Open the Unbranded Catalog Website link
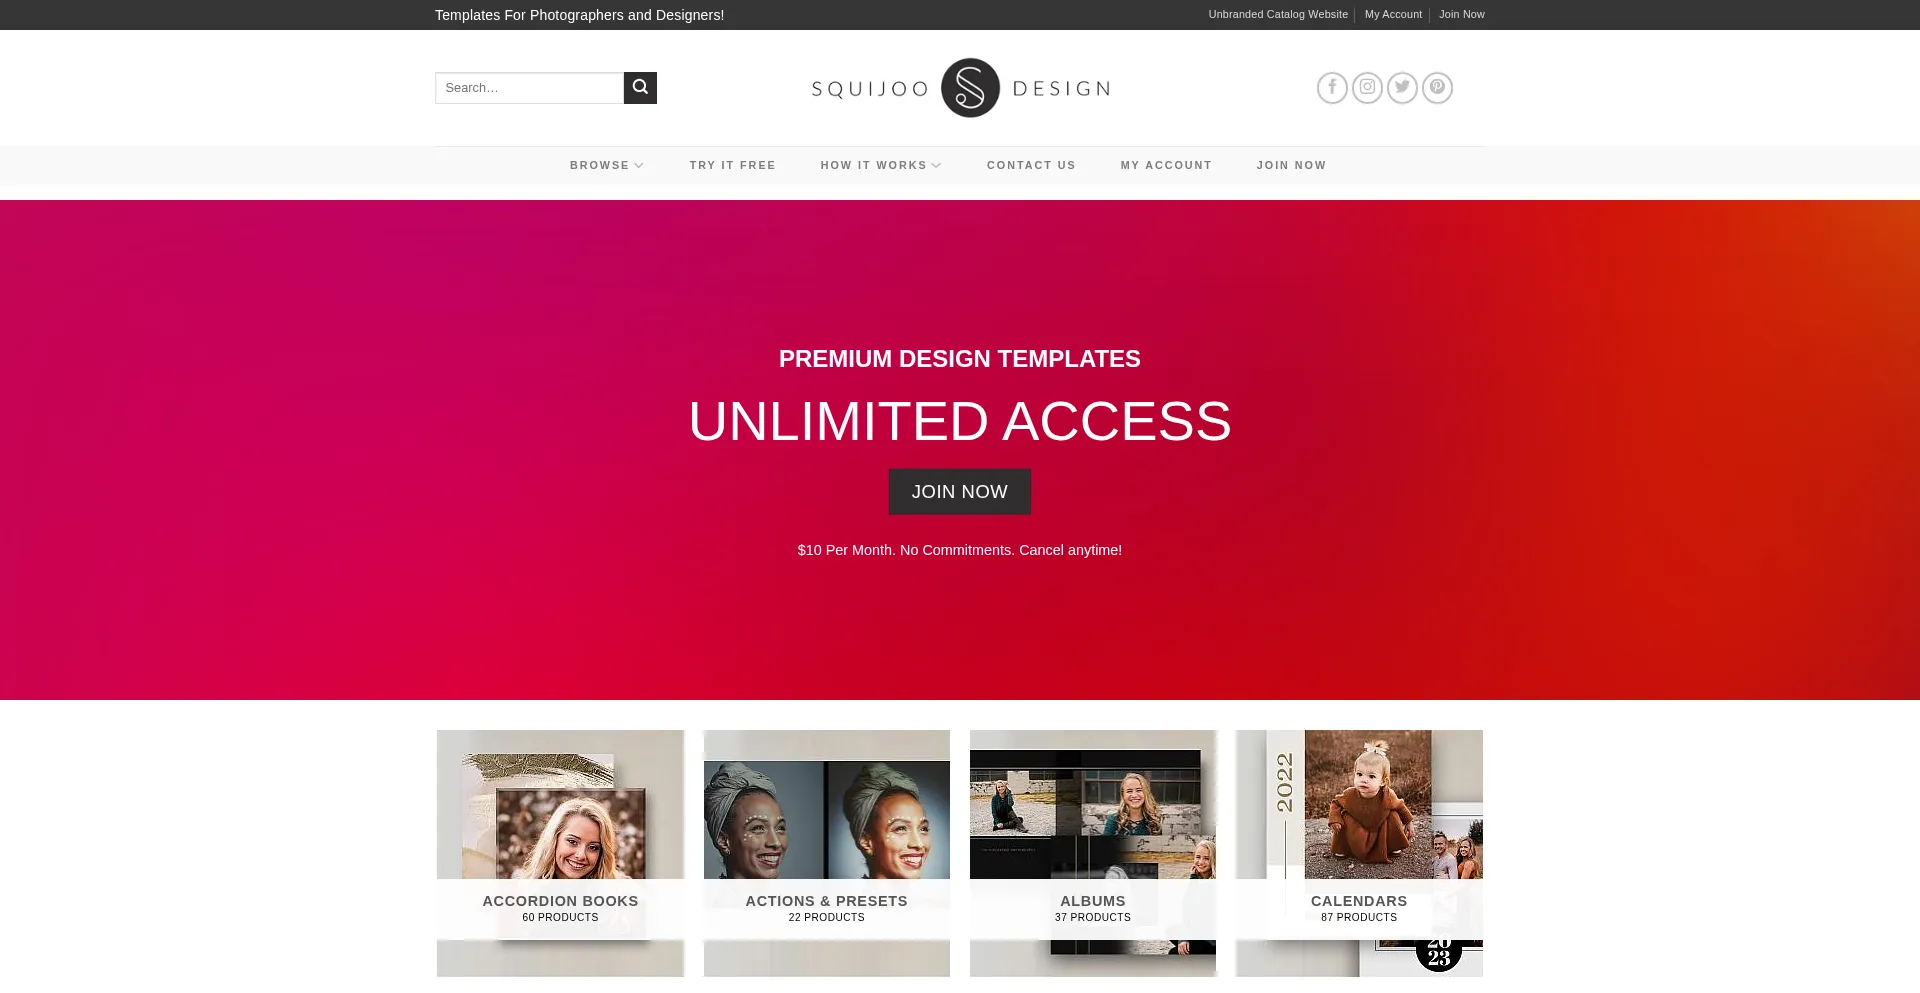 click(1278, 14)
